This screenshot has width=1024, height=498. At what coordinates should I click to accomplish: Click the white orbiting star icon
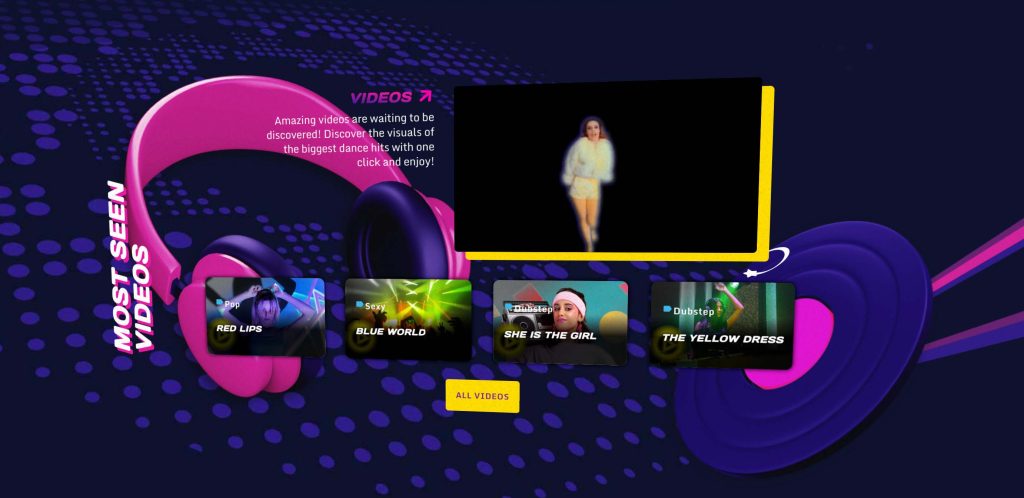751,272
